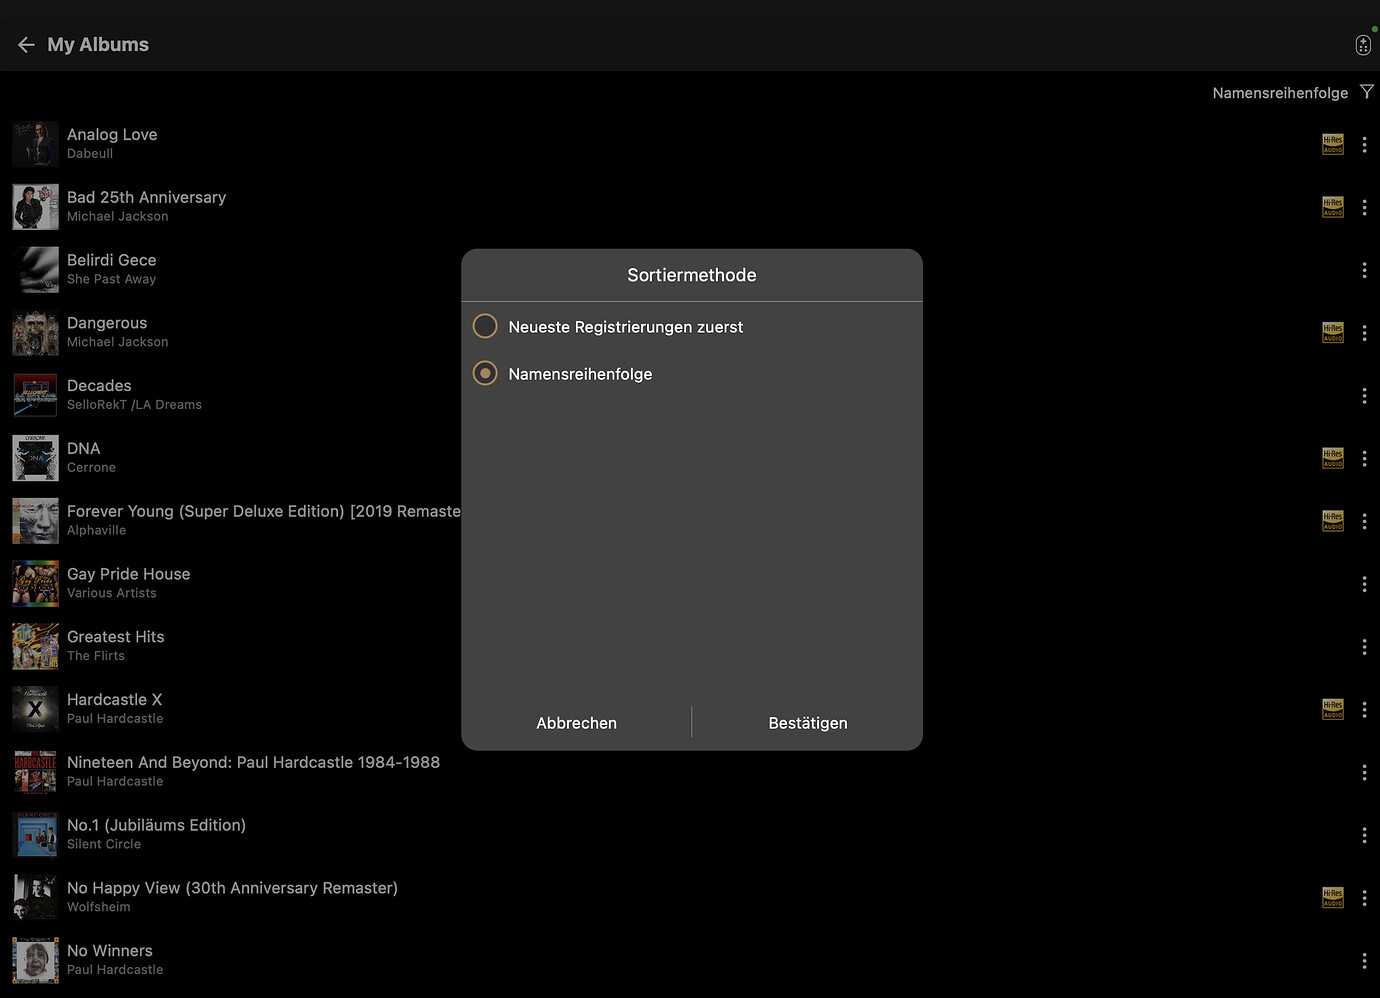The image size is (1380, 998).
Task: Open the Decades album cover thumbnail
Action: [x=35, y=396]
